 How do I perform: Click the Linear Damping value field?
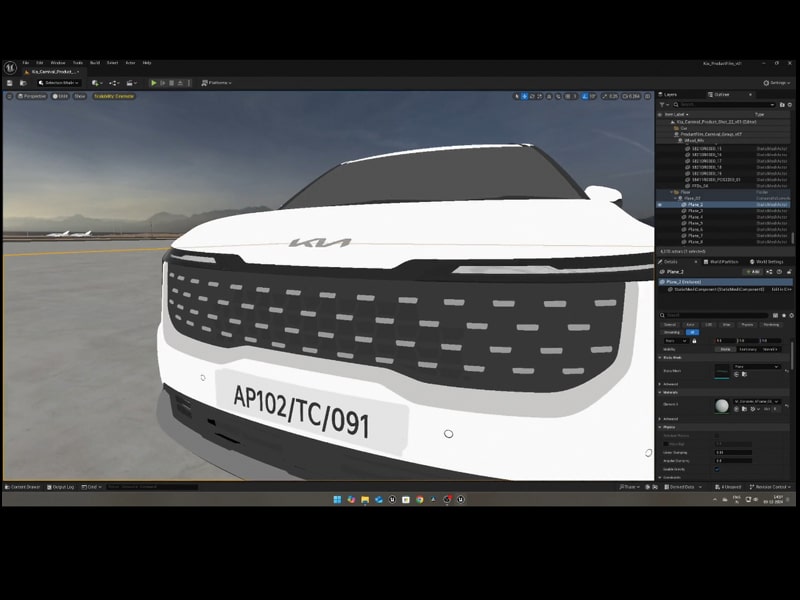732,451
